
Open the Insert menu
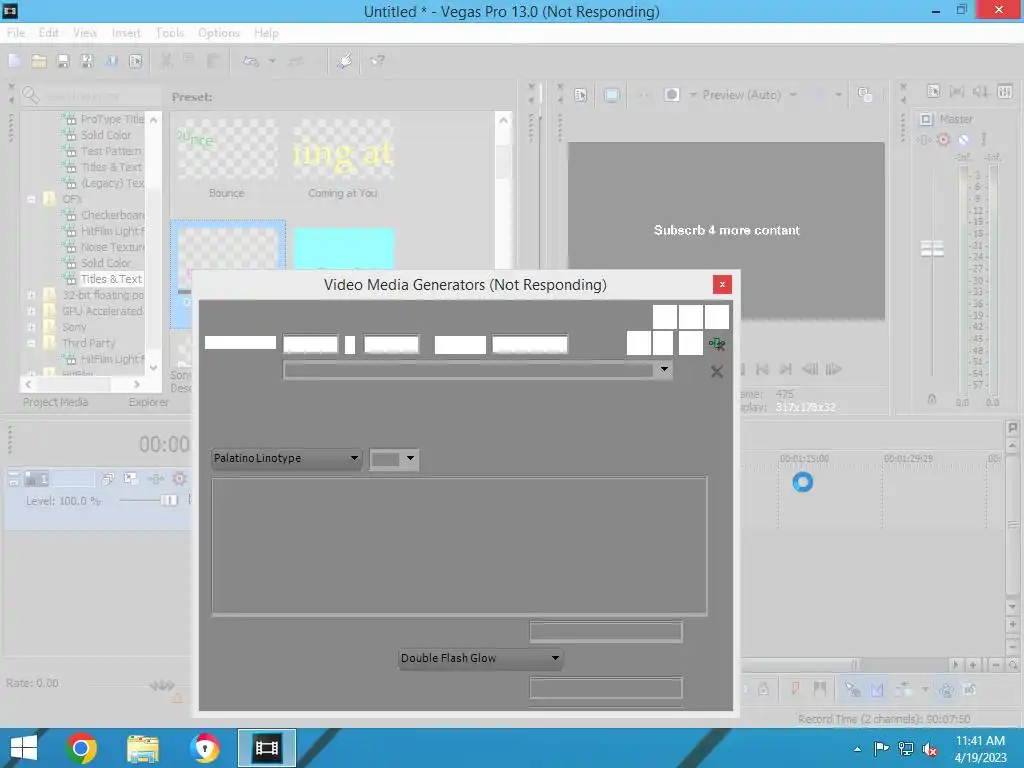[126, 33]
